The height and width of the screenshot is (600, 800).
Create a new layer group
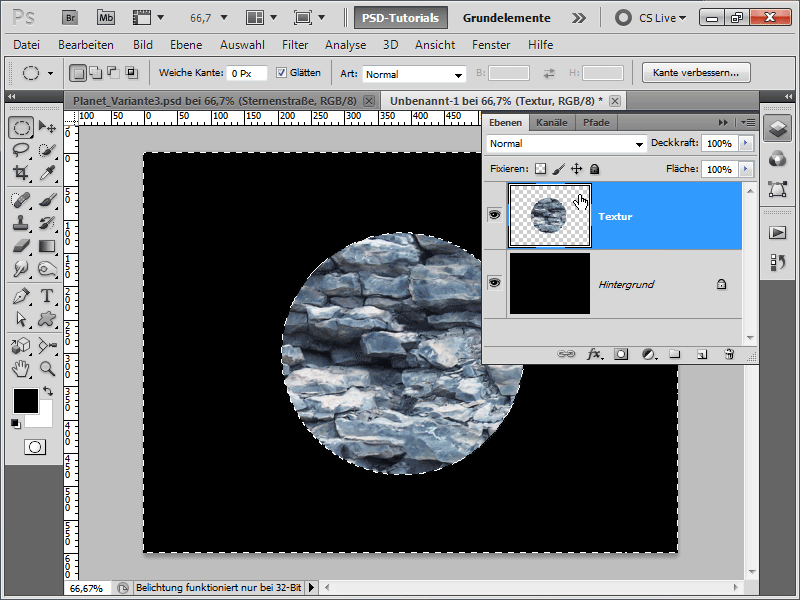675,354
